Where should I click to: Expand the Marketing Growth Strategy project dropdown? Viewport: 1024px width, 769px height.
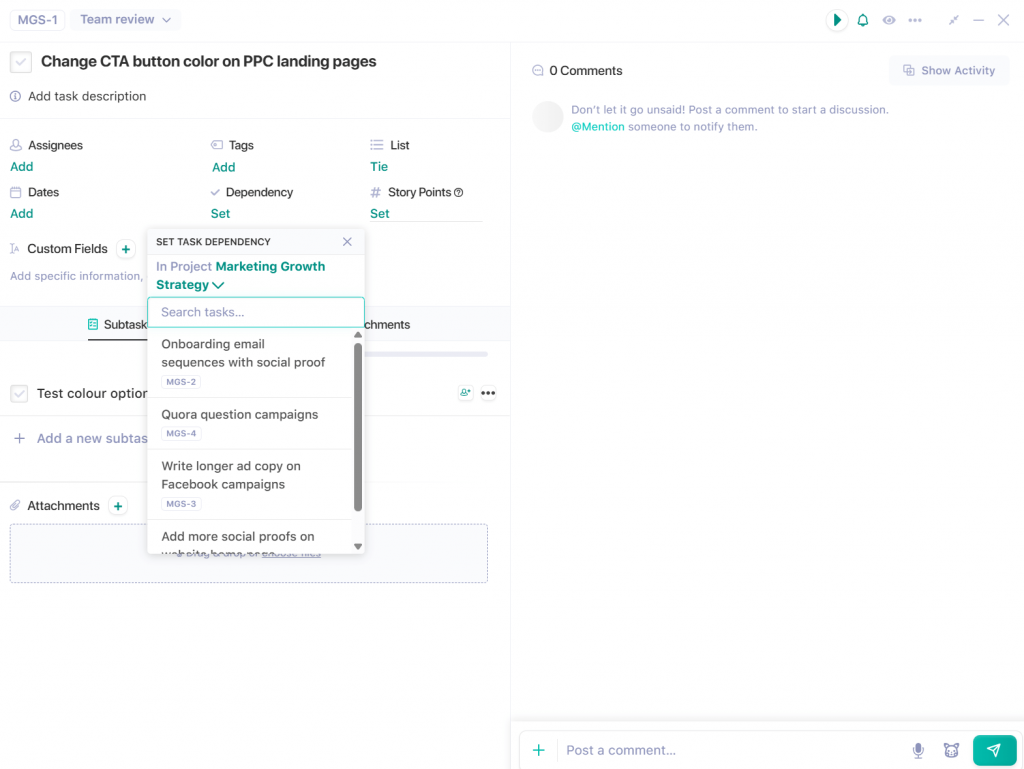pos(240,275)
